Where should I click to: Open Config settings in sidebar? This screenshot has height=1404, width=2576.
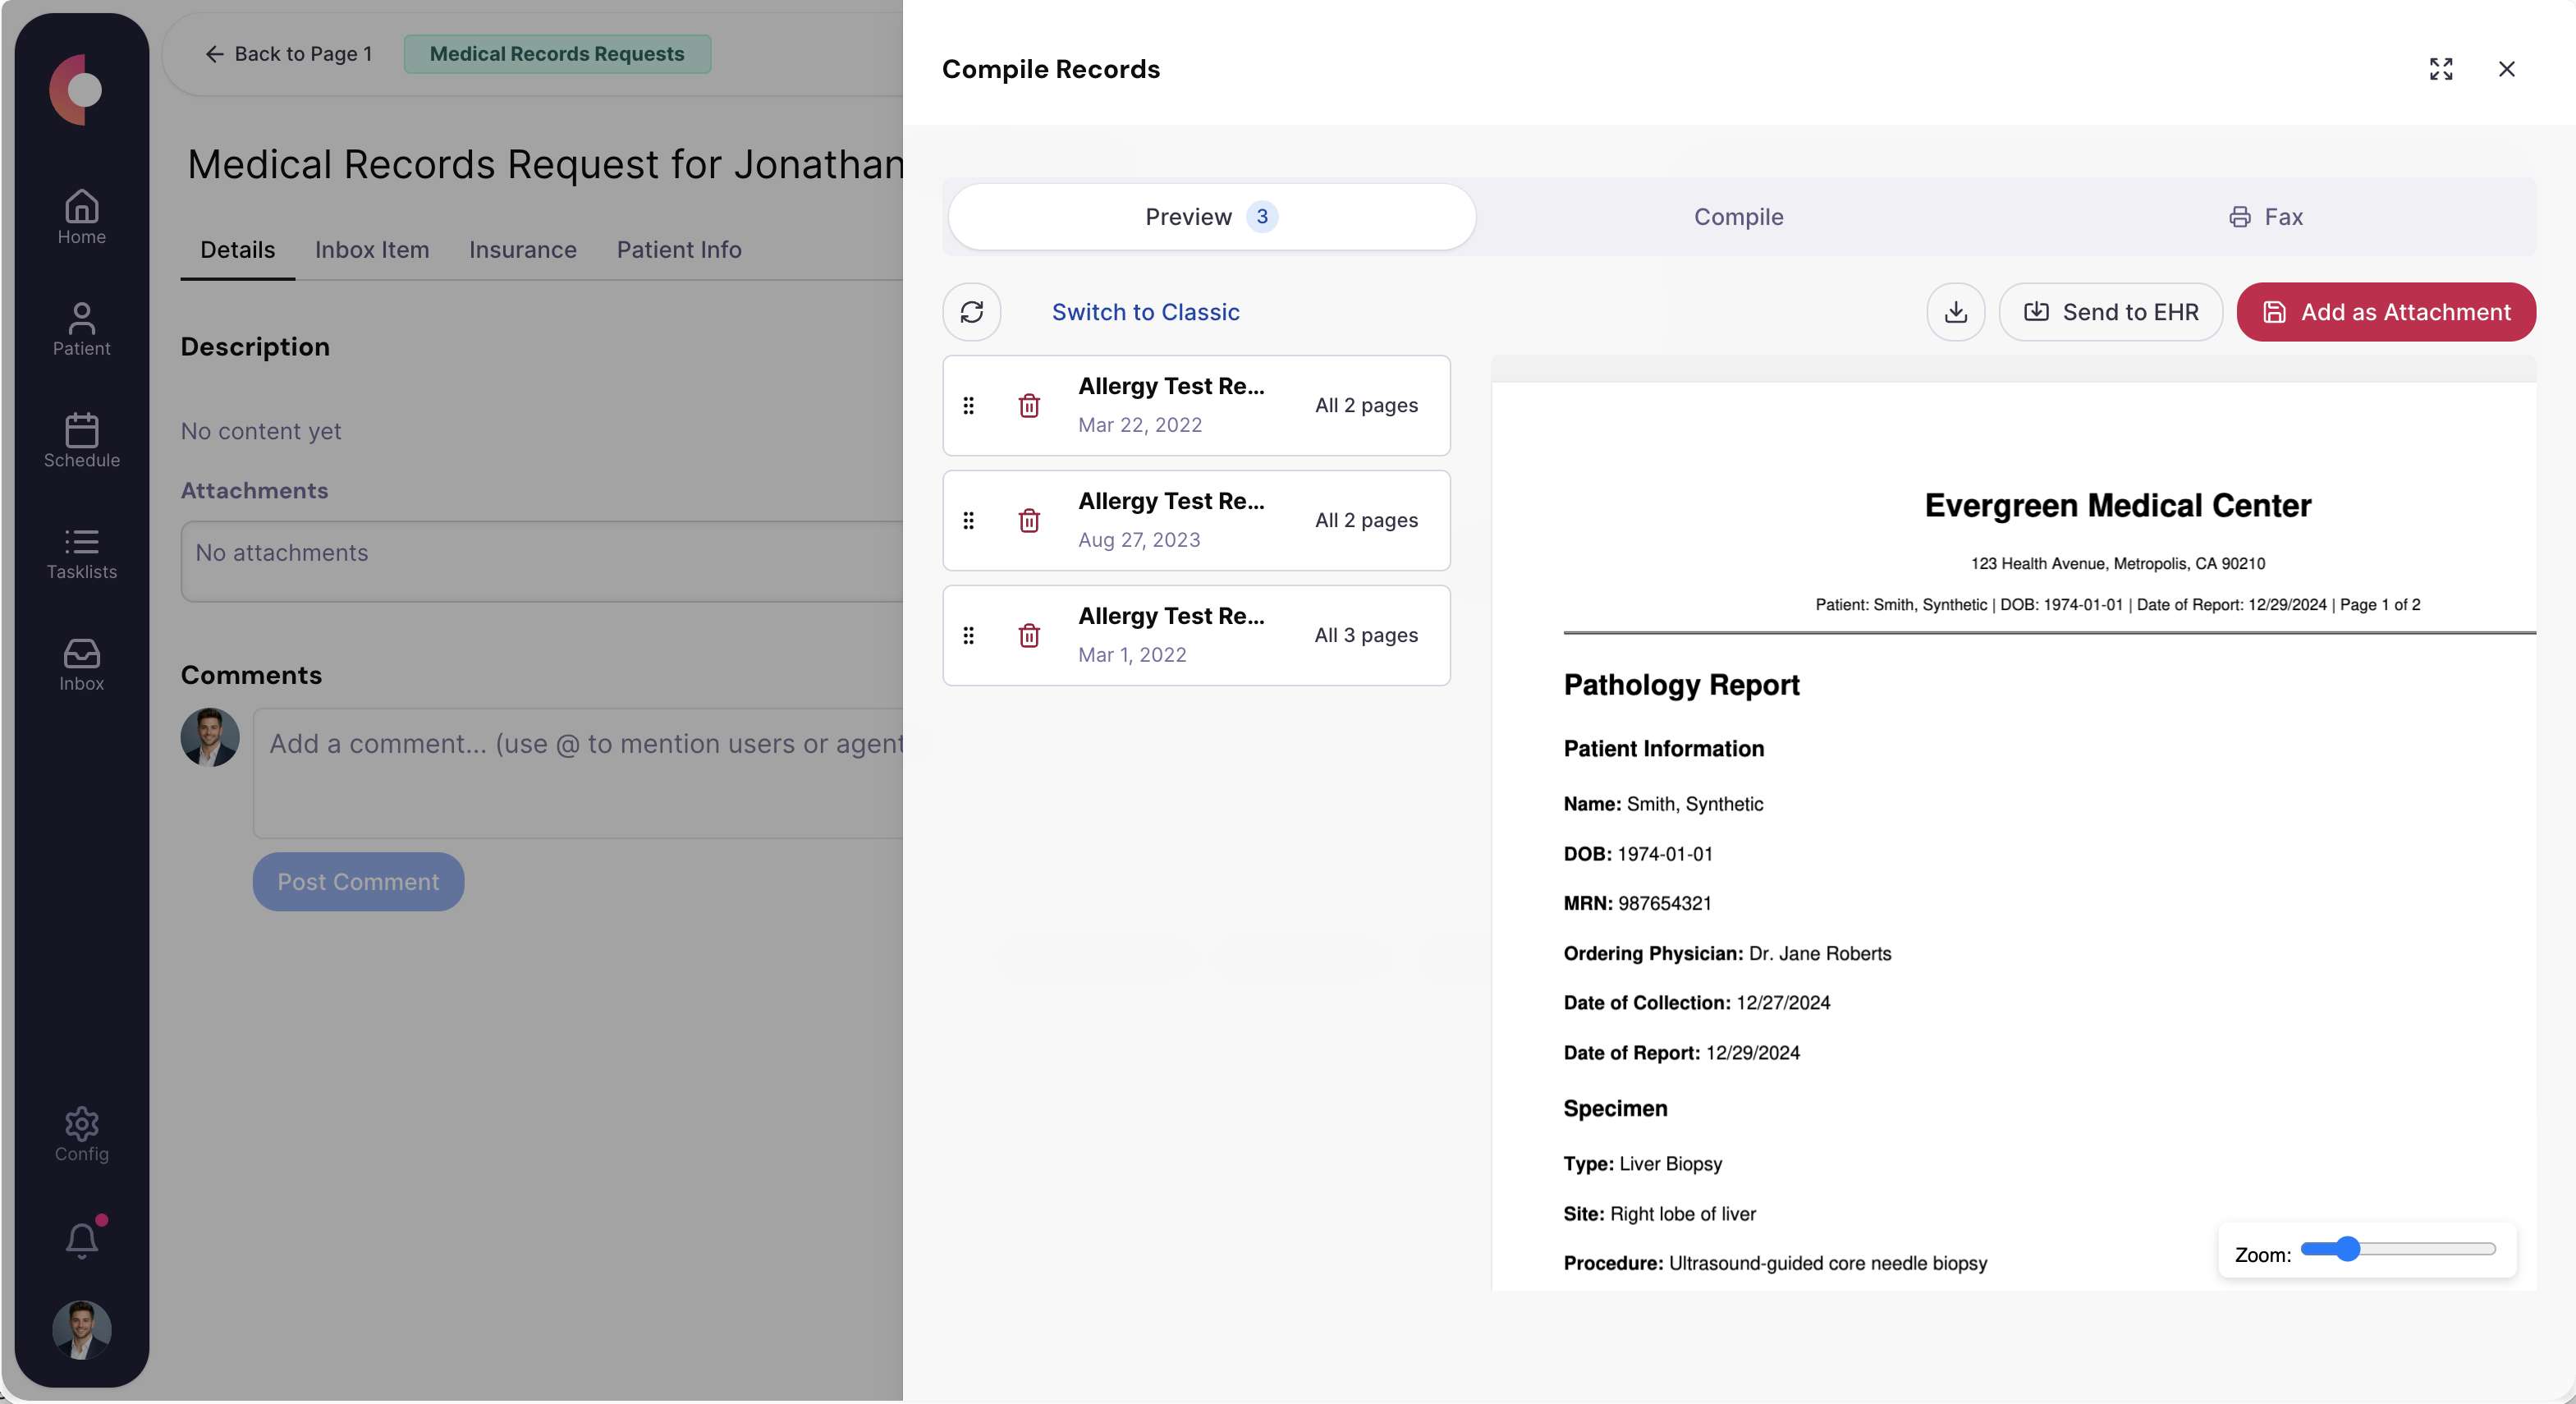(x=81, y=1135)
